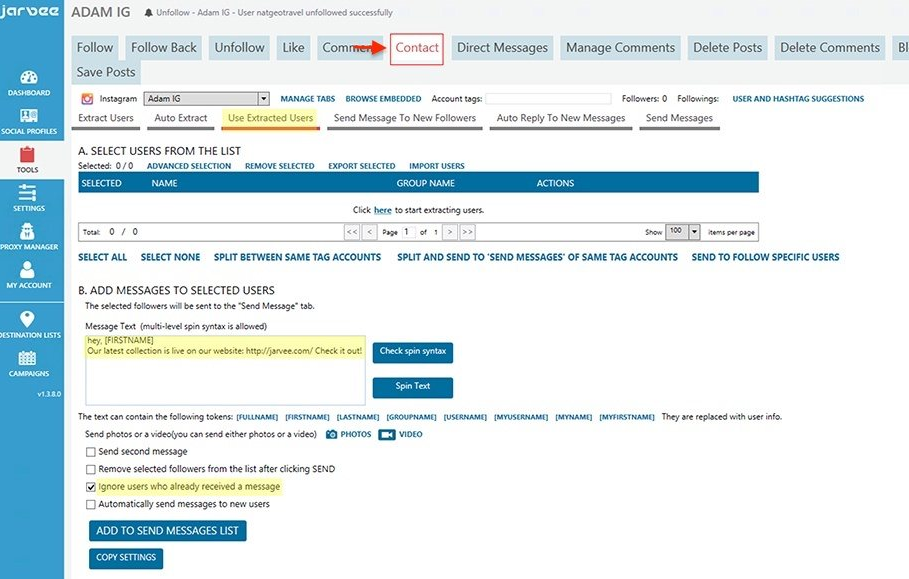
Task: Open the Dashboard sidebar icon
Action: coord(28,83)
